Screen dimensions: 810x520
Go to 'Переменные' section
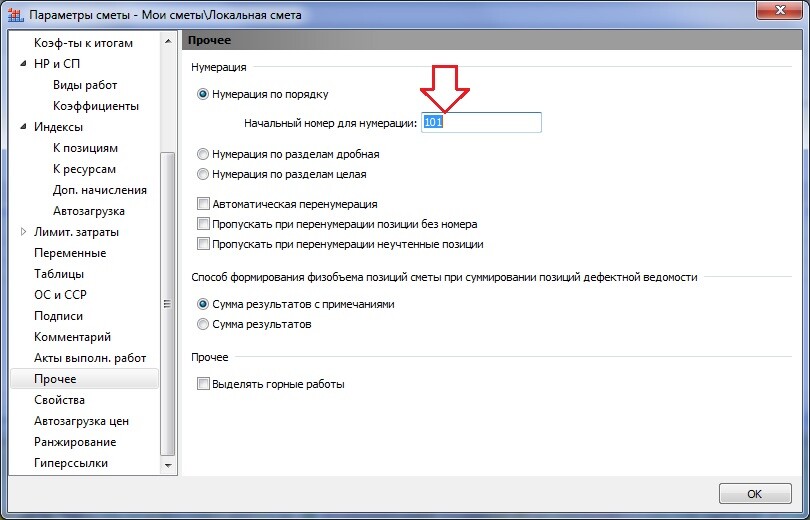tap(70, 253)
